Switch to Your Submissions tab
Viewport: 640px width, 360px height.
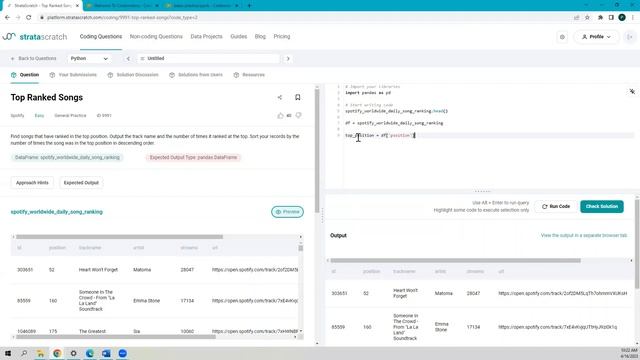click(x=73, y=75)
